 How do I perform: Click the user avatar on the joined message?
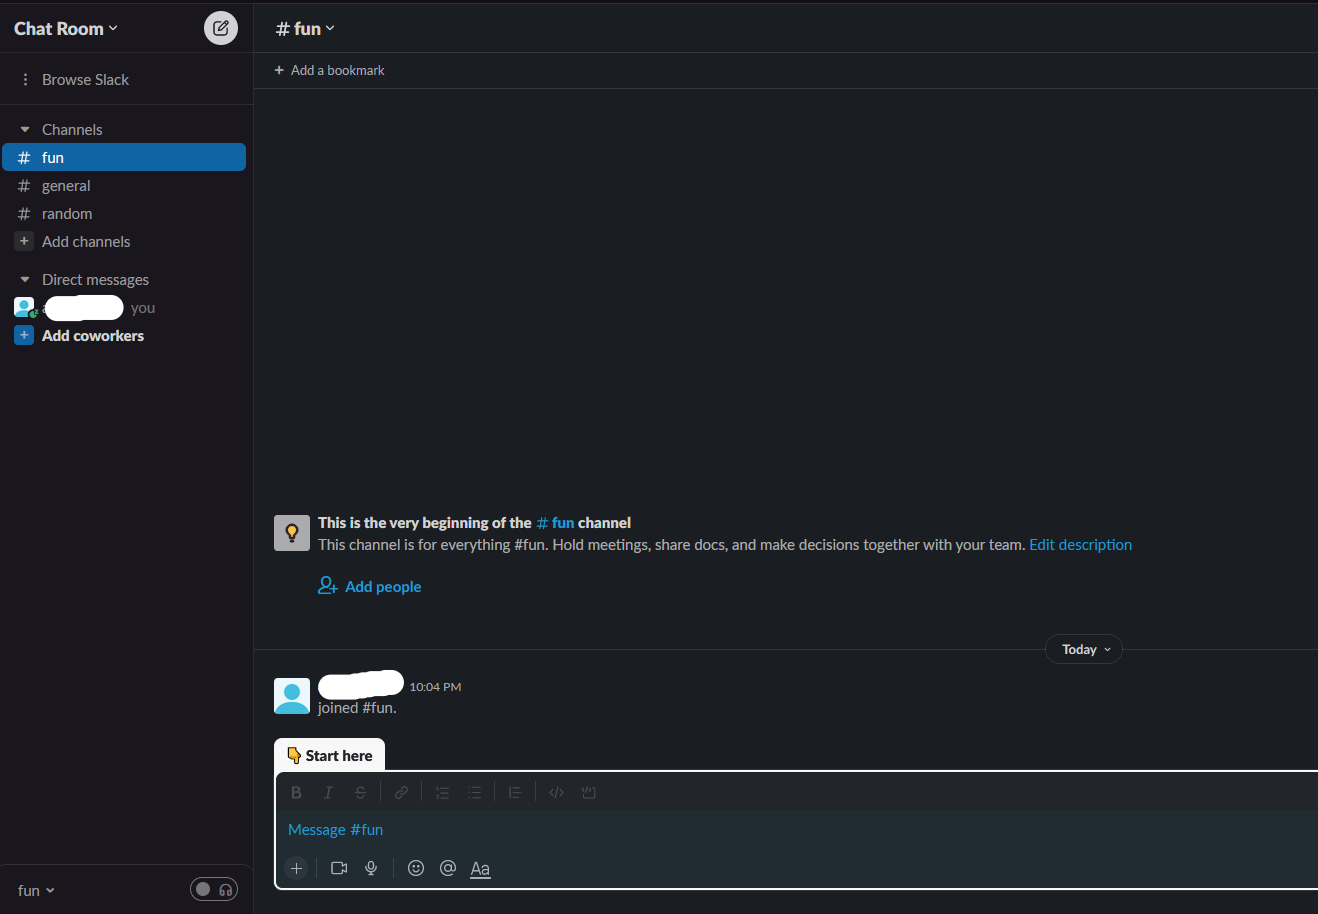292,696
